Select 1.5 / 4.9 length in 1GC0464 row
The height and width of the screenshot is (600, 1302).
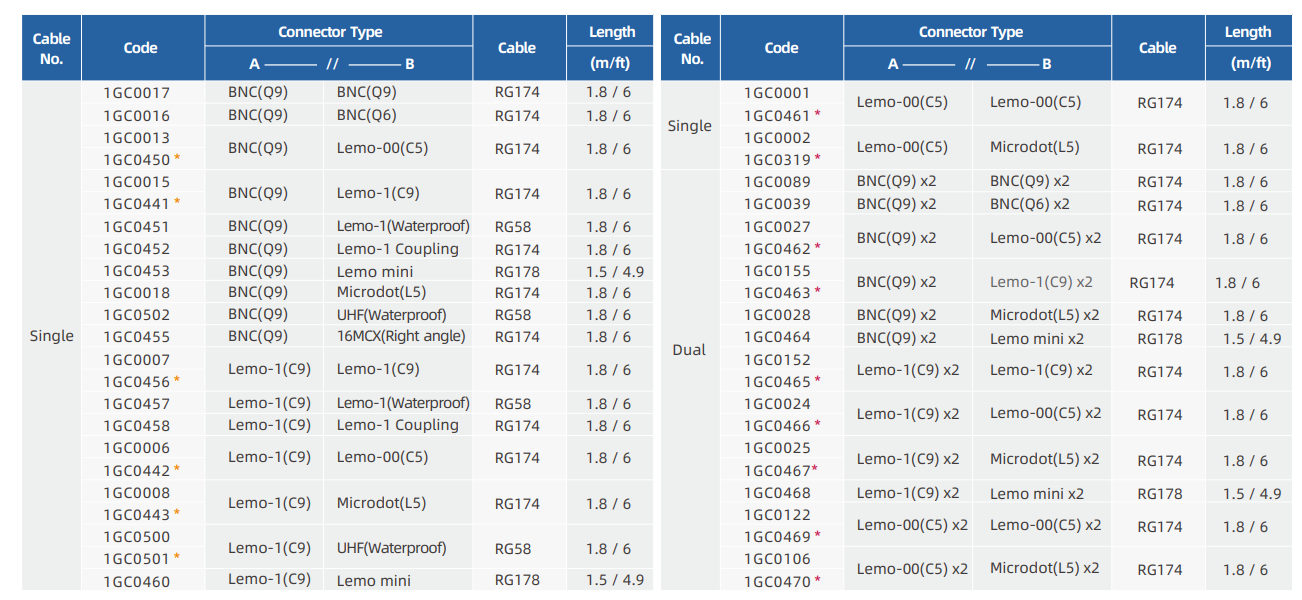pos(1251,339)
